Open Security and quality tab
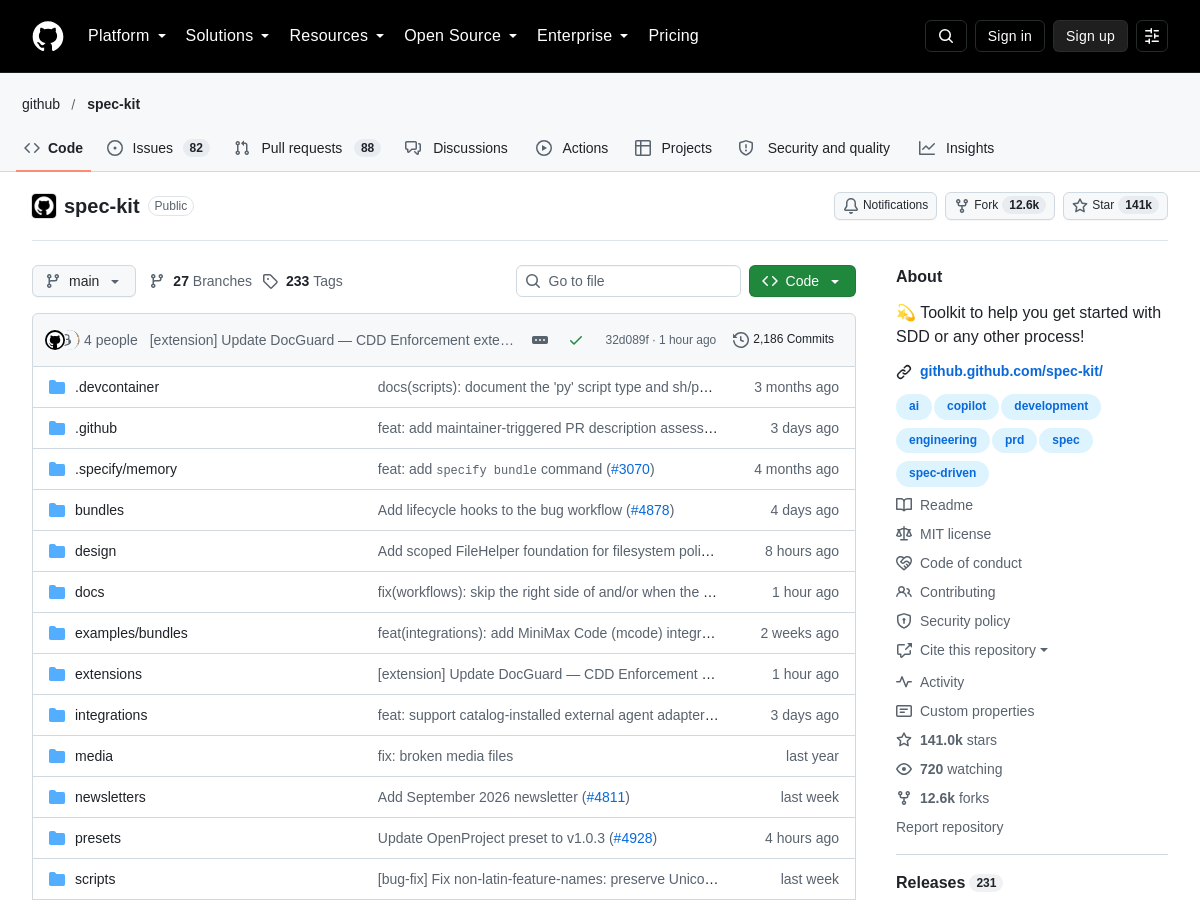Viewport: 1200px width, 900px height. tap(814, 148)
